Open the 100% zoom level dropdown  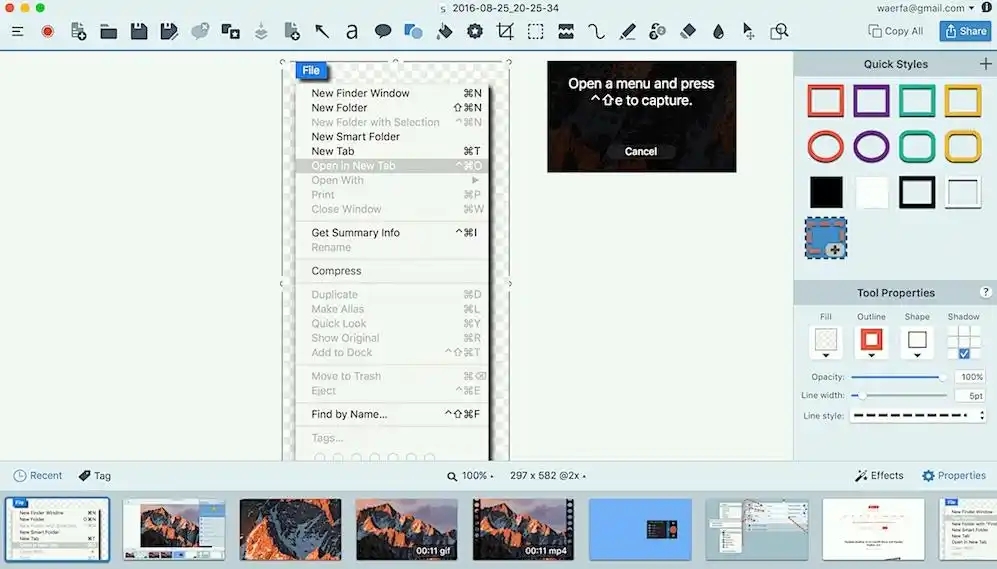click(471, 476)
